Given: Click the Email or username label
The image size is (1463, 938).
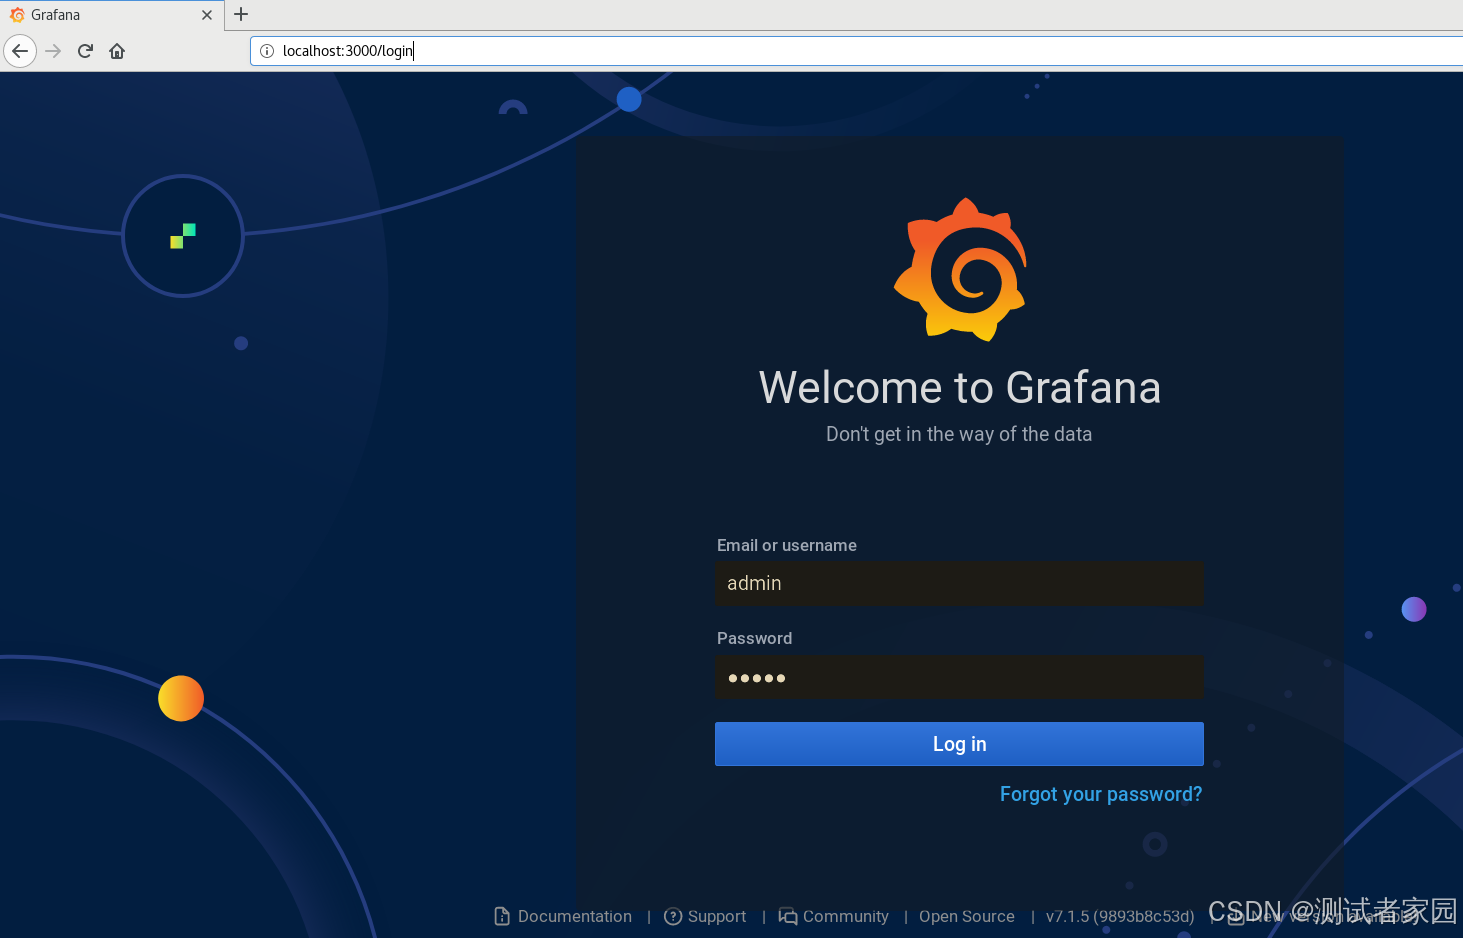Looking at the screenshot, I should click(787, 545).
